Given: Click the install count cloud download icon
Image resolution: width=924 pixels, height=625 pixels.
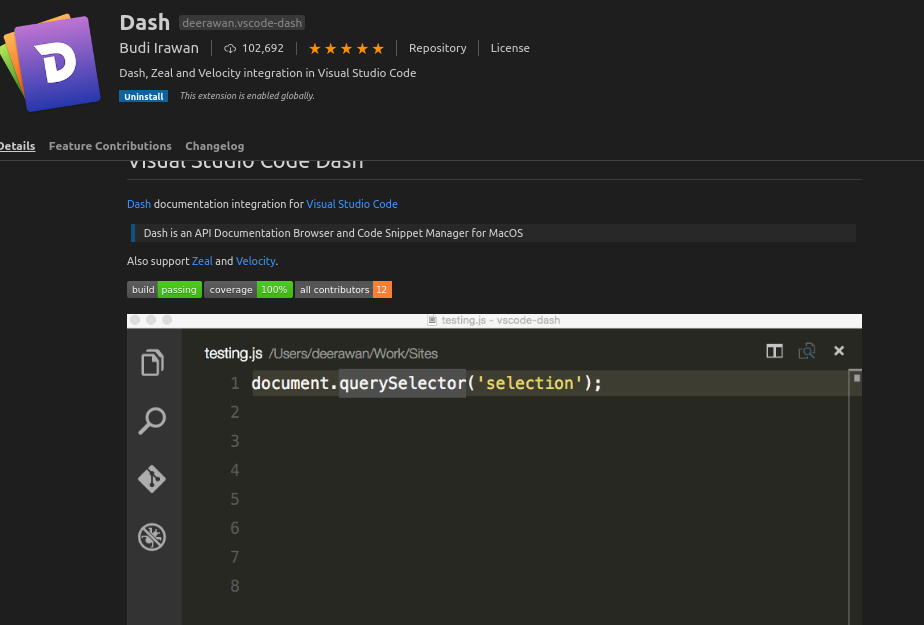Looking at the screenshot, I should 230,48.
